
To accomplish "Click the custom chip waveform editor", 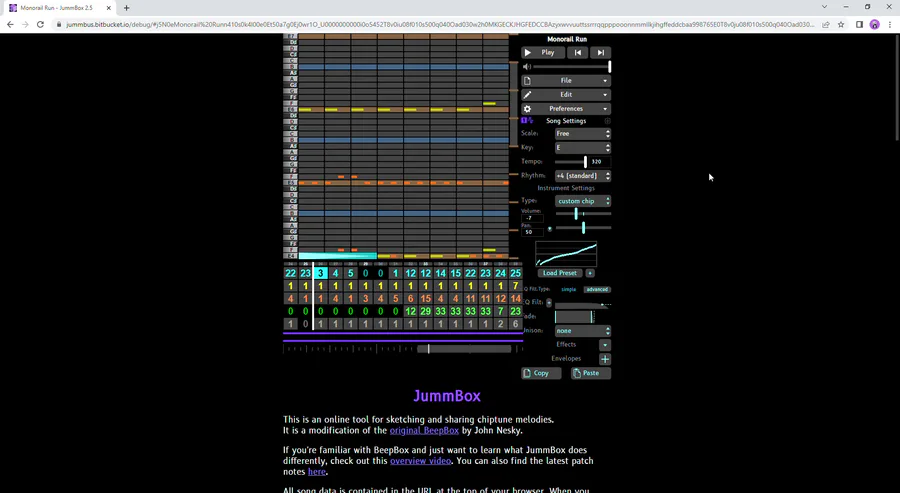I will pyautogui.click(x=566, y=254).
